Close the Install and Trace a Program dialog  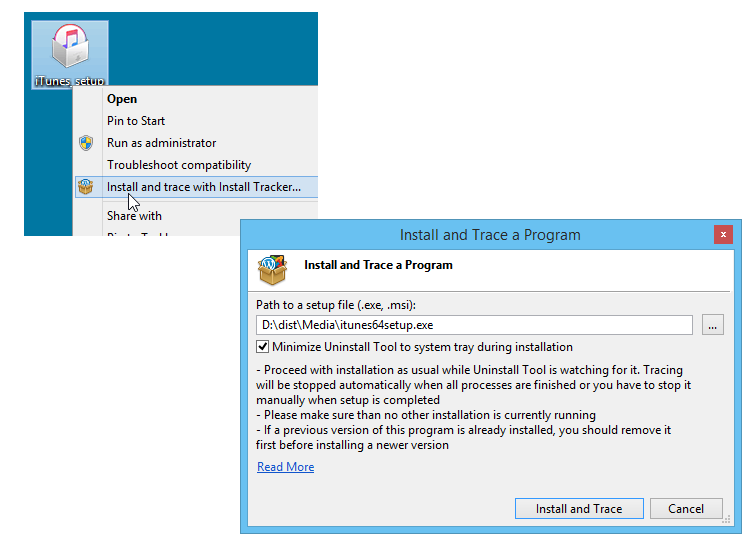point(723,235)
